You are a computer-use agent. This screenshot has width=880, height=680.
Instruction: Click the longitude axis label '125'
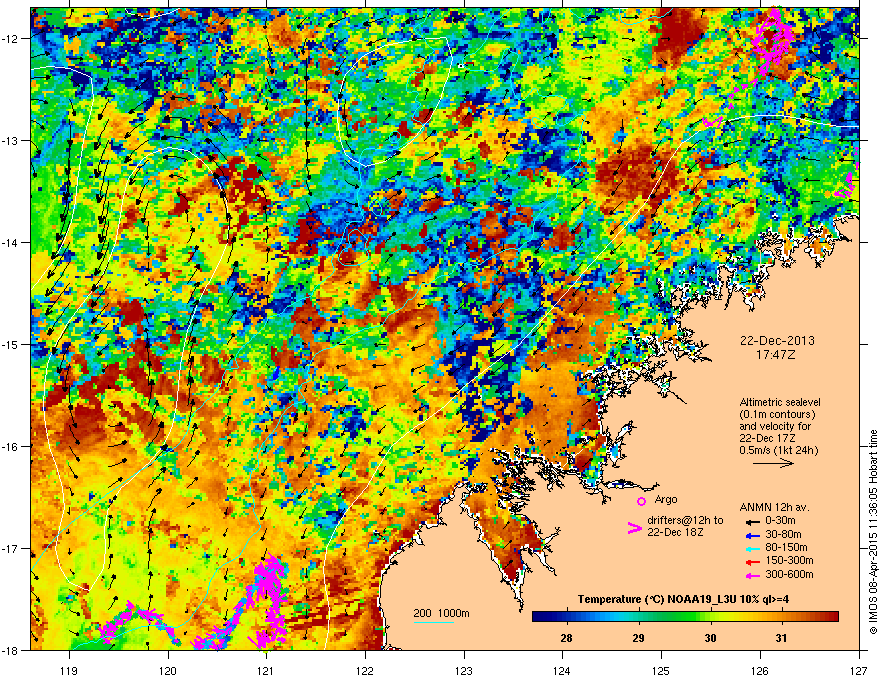pos(661,670)
